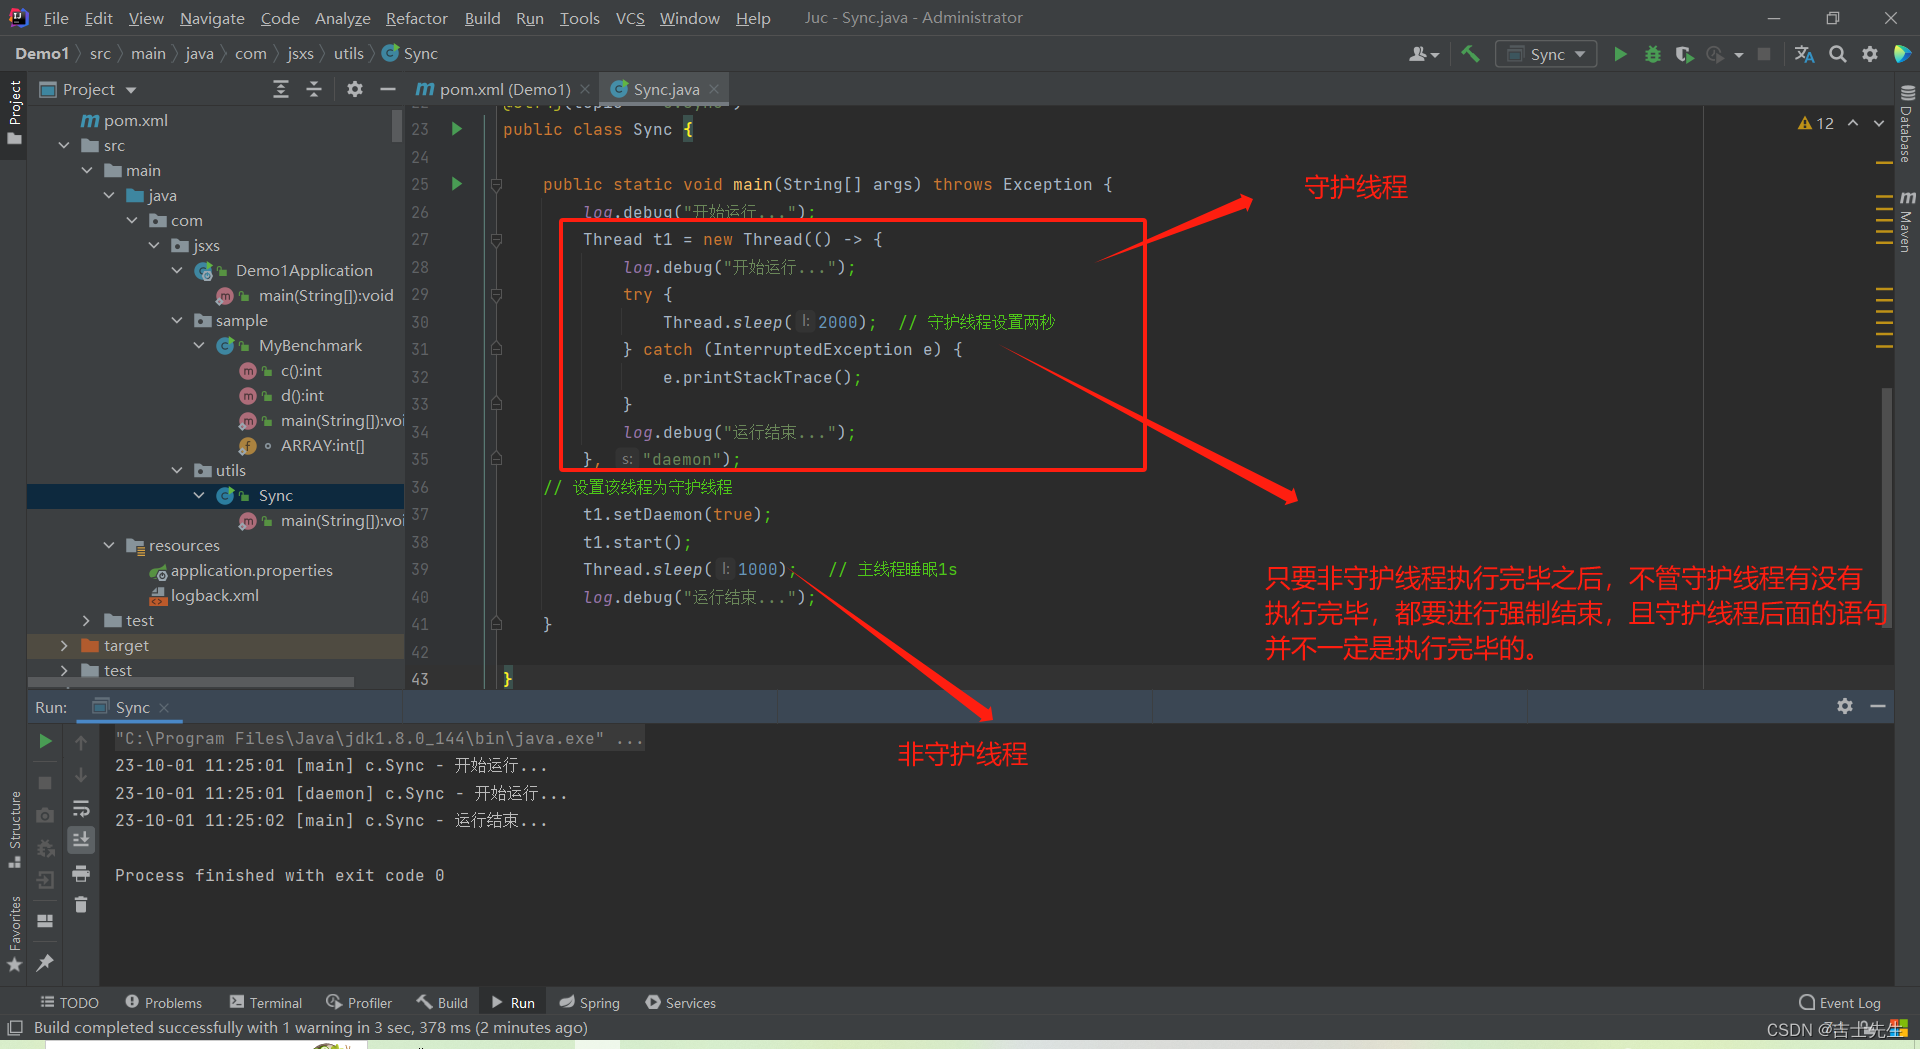Open the Refactor menu
Viewport: 1920px width, 1049px height.
pos(416,18)
